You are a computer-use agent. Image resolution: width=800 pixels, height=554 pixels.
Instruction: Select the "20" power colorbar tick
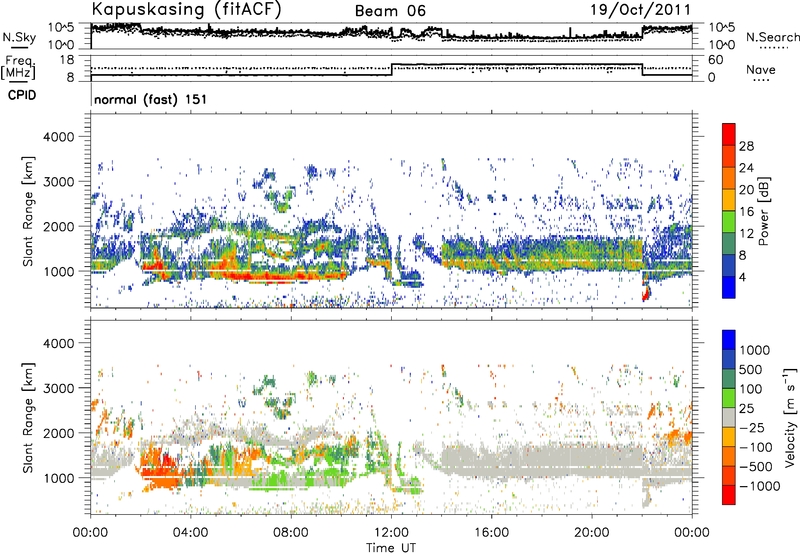click(x=746, y=190)
